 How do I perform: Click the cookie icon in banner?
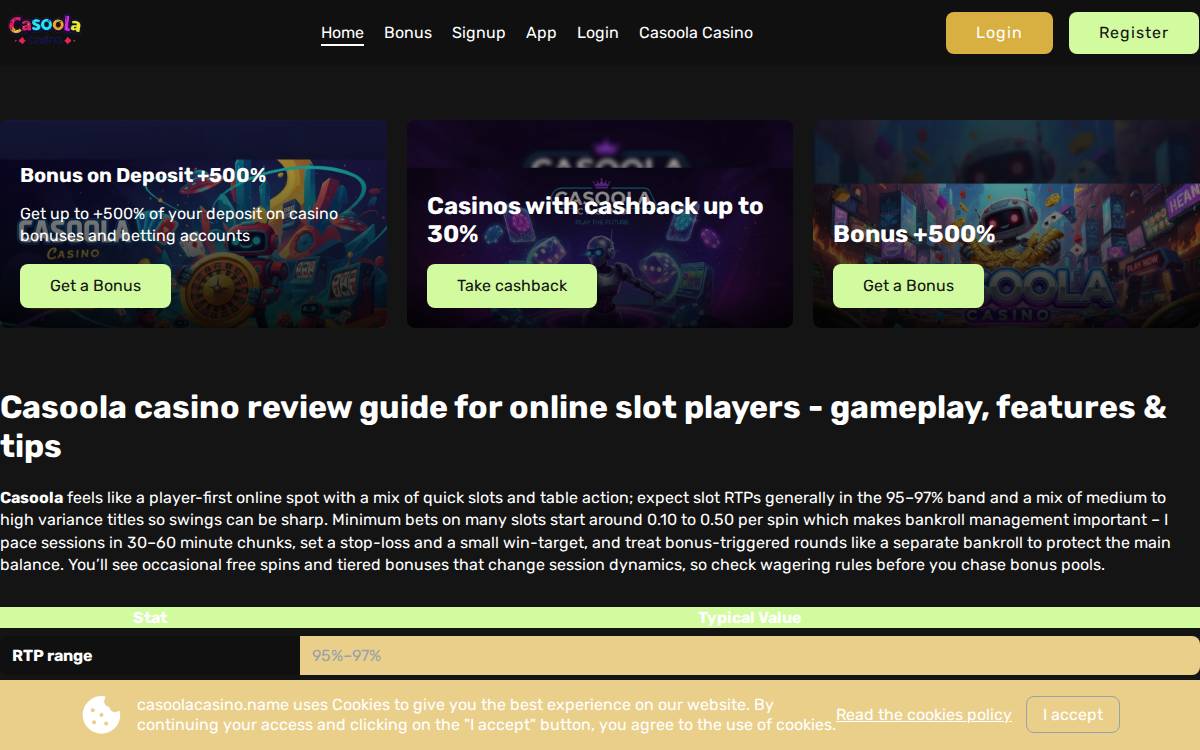101,714
